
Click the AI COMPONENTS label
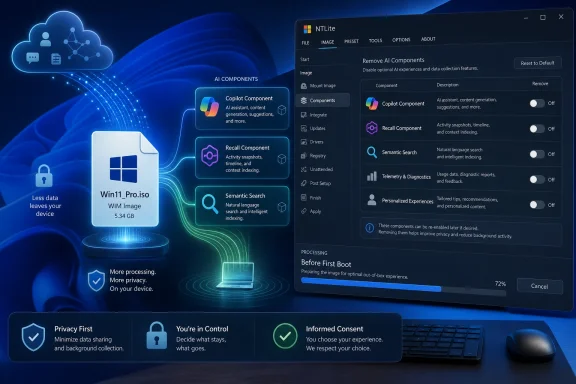[x=236, y=79]
